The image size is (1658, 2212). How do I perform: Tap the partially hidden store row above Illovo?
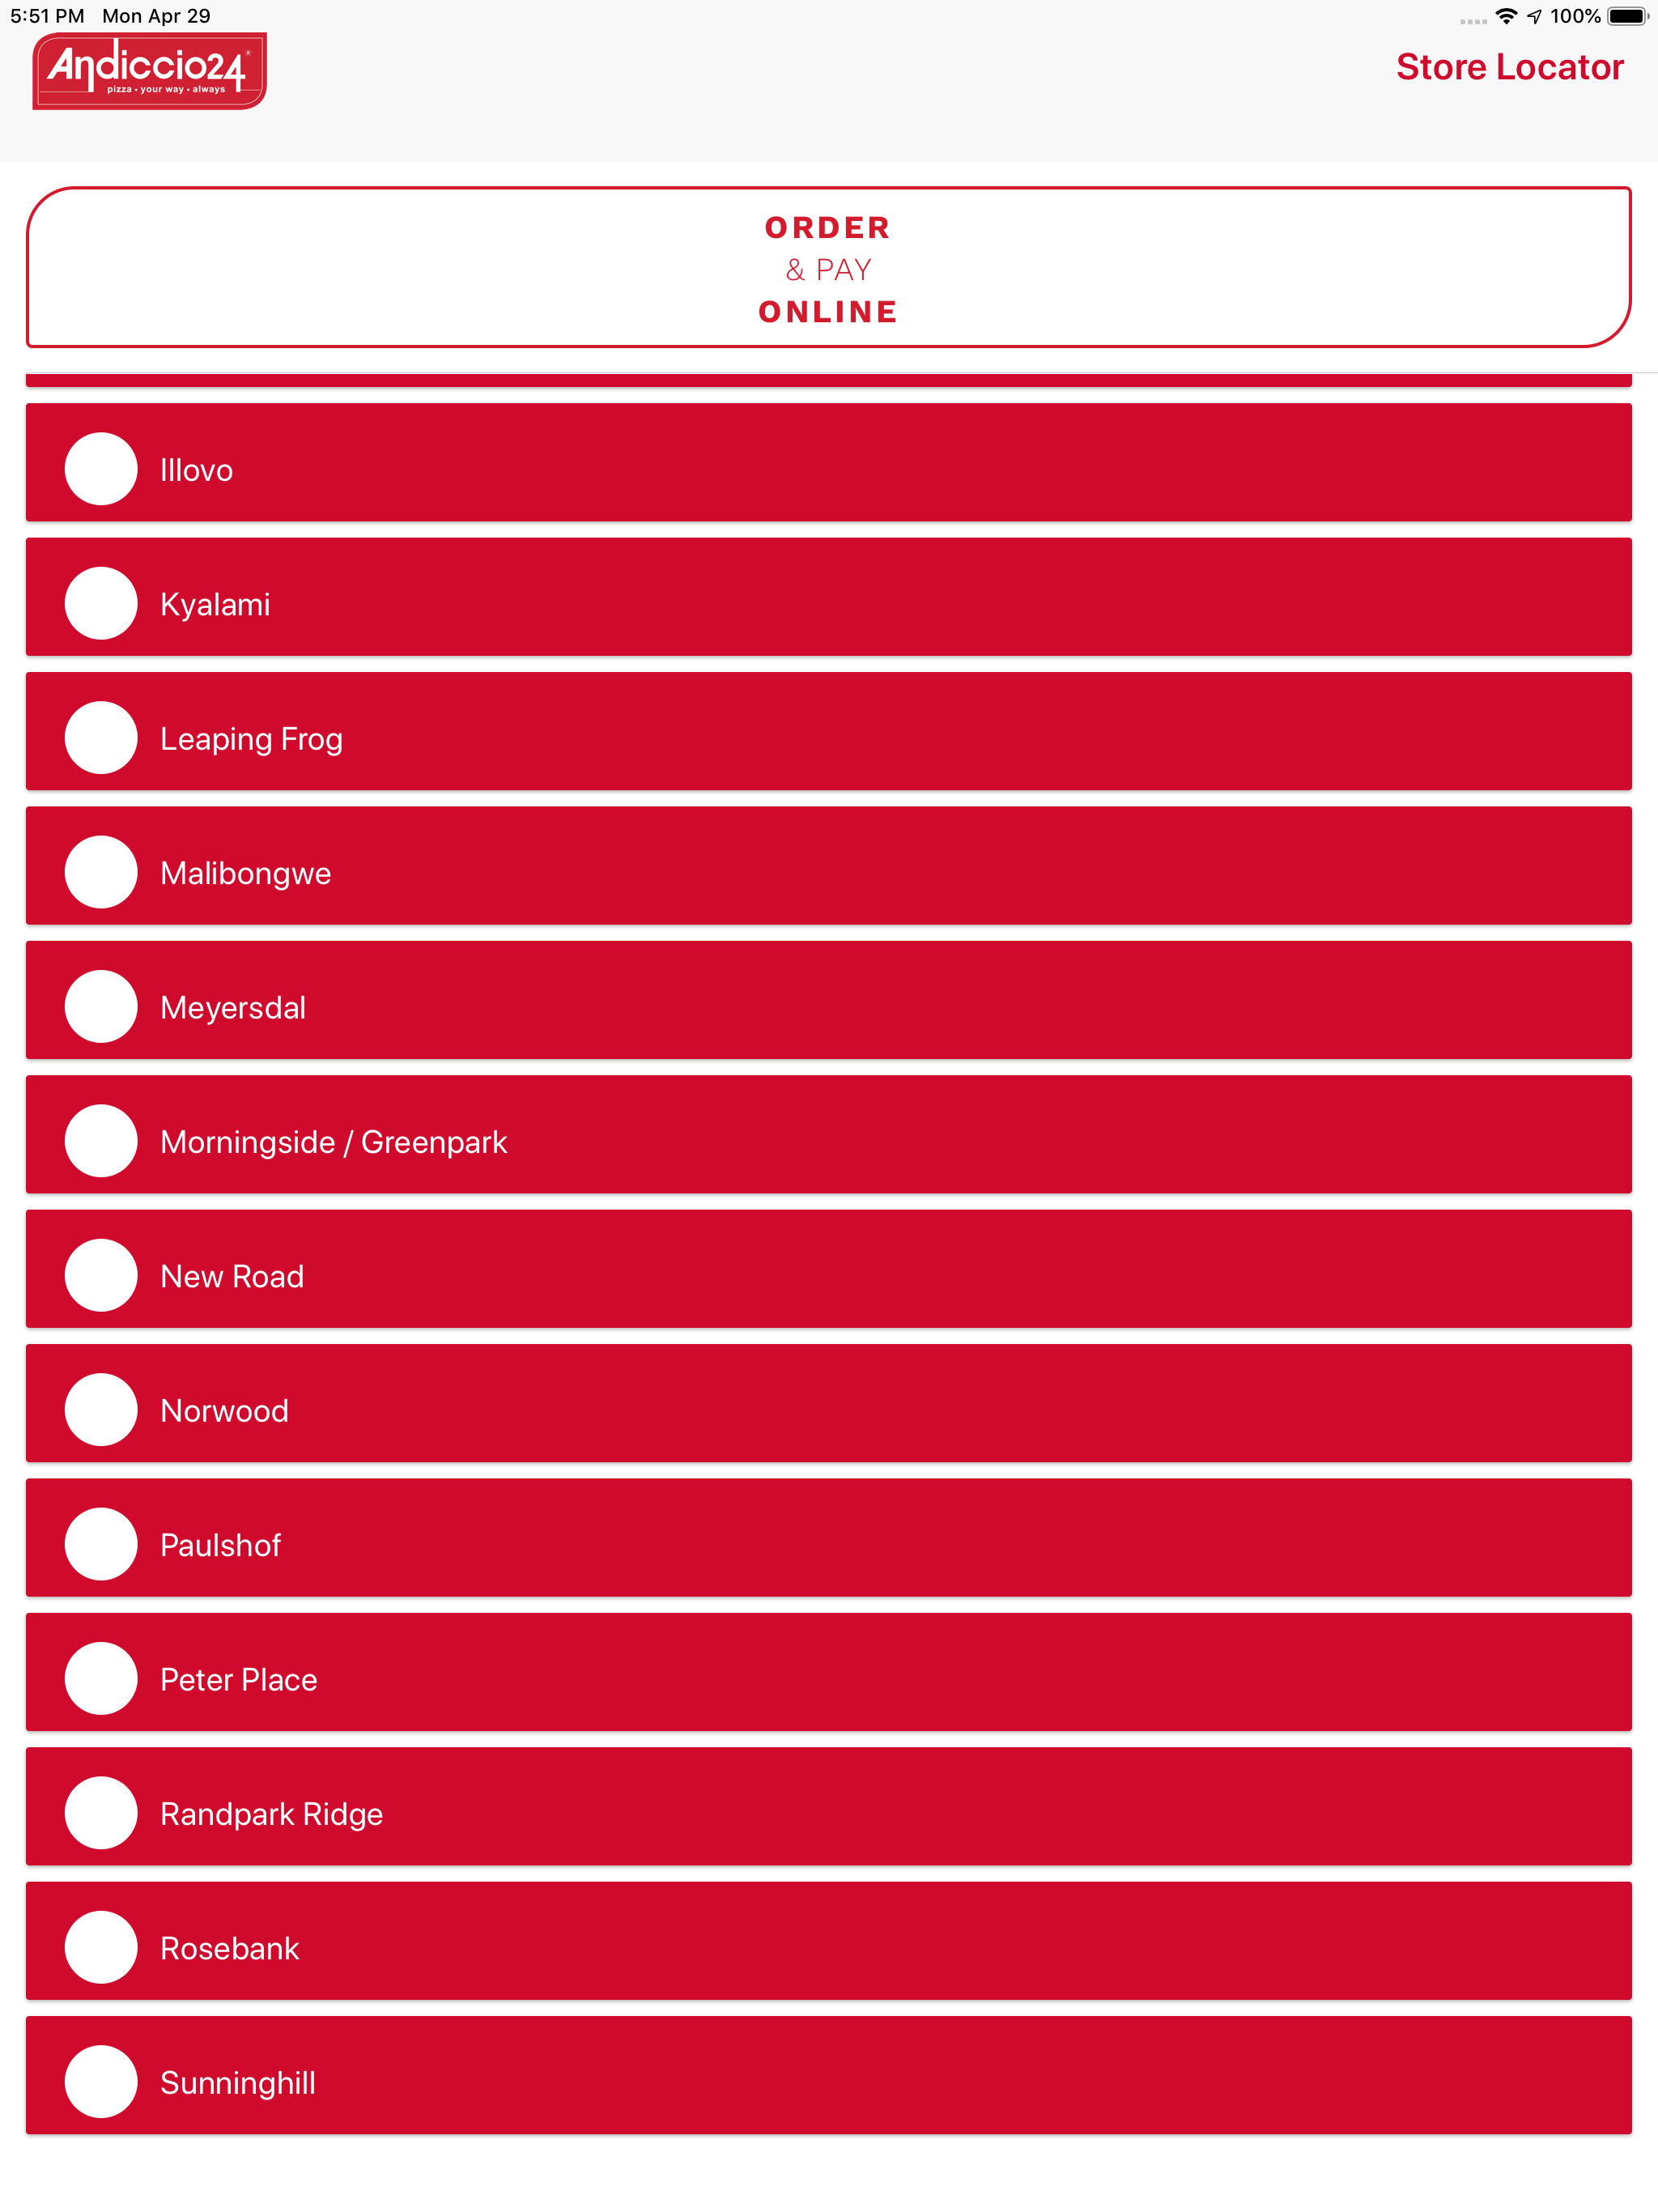(x=828, y=380)
